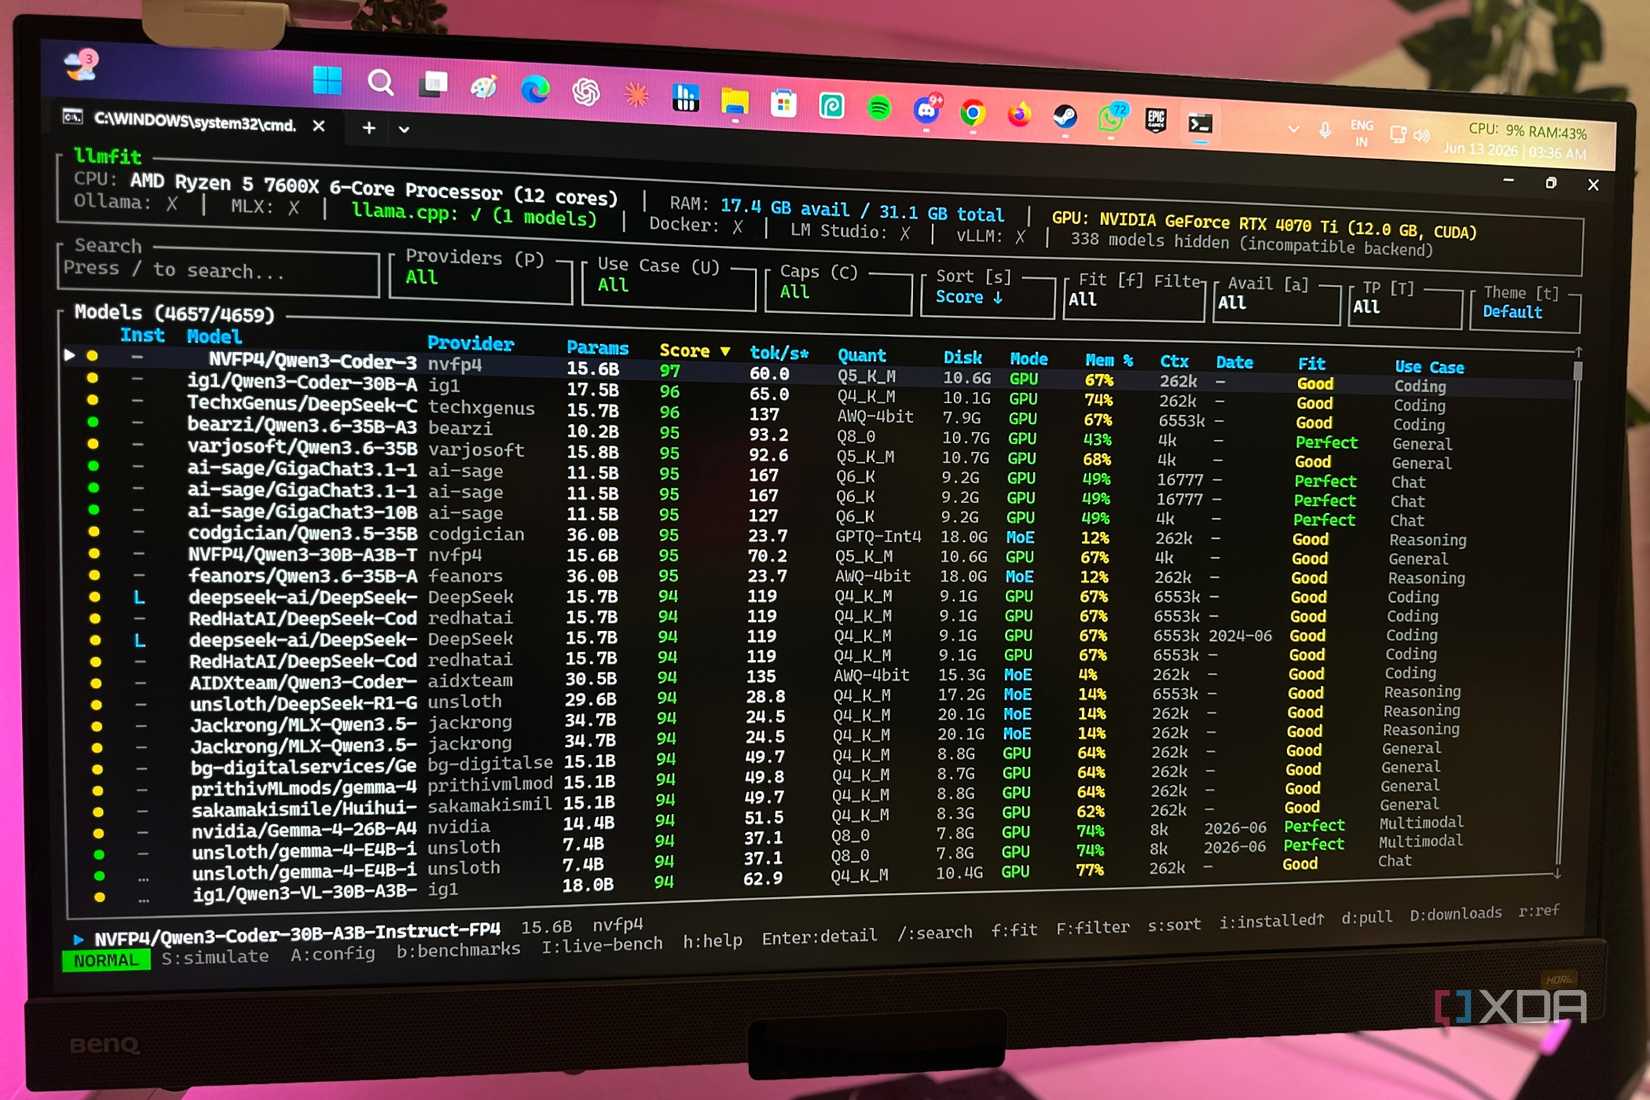Click the b:benchmarks hint
This screenshot has width=1650, height=1100.
pos(458,950)
